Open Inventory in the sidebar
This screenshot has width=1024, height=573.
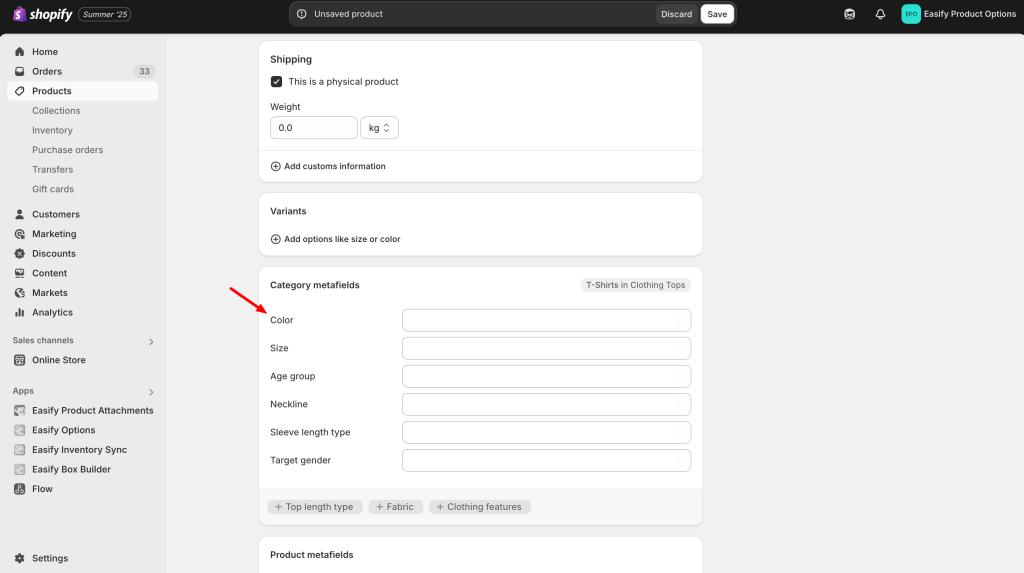click(52, 130)
